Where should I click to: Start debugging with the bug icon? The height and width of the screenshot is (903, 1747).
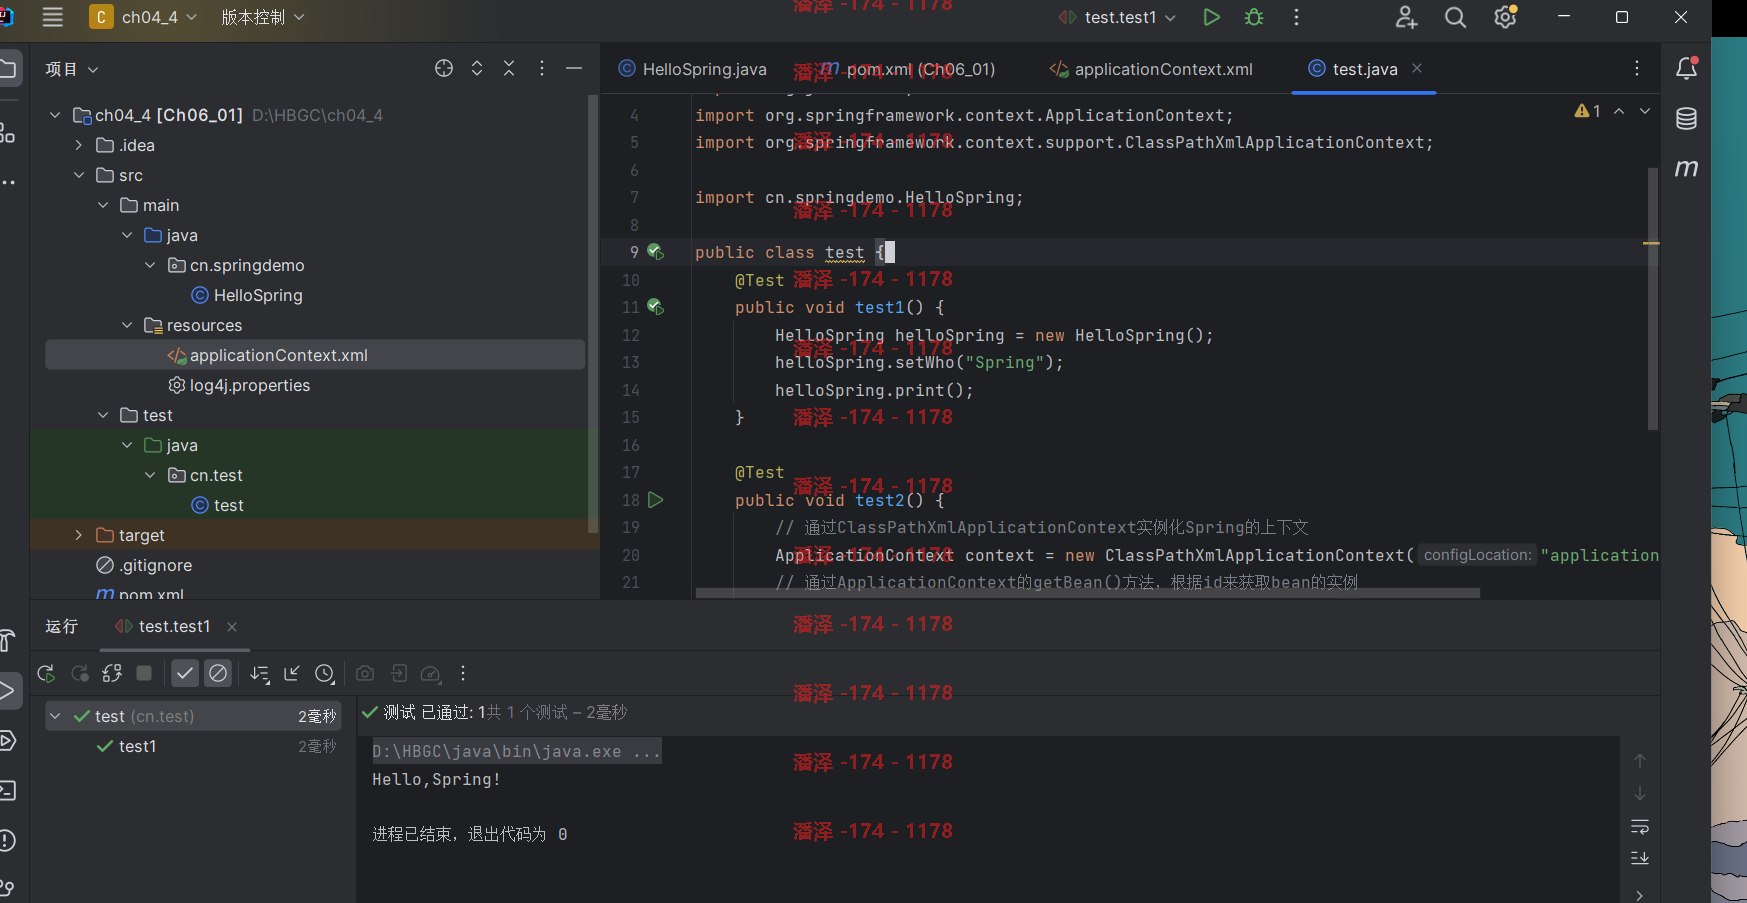pyautogui.click(x=1254, y=17)
